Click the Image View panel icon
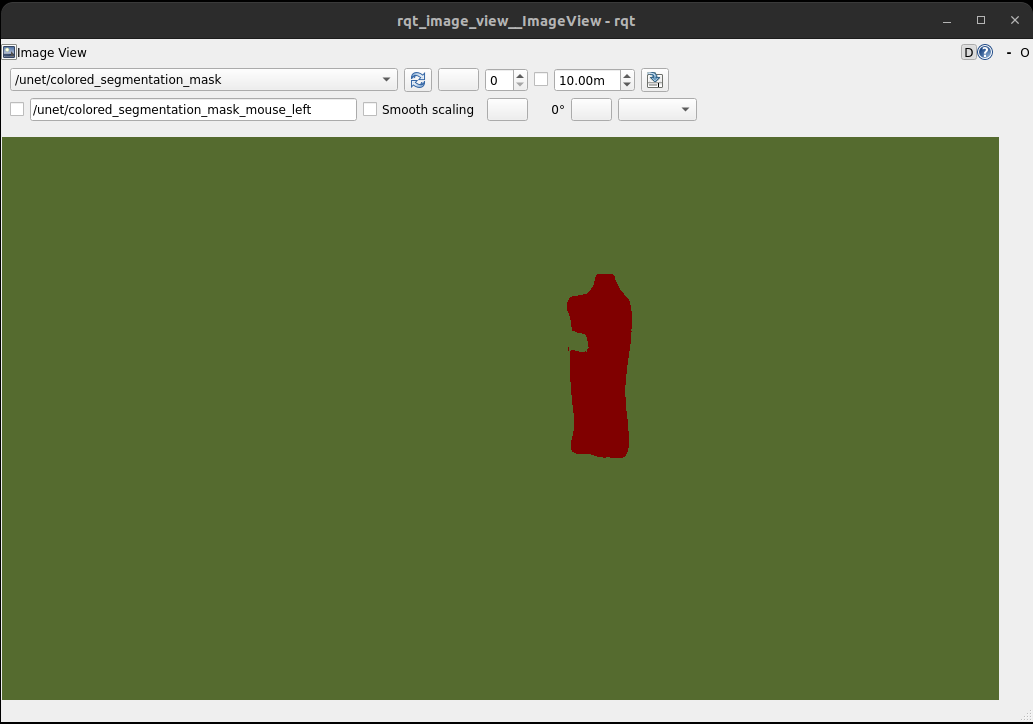This screenshot has width=1033, height=724. click(x=11, y=52)
